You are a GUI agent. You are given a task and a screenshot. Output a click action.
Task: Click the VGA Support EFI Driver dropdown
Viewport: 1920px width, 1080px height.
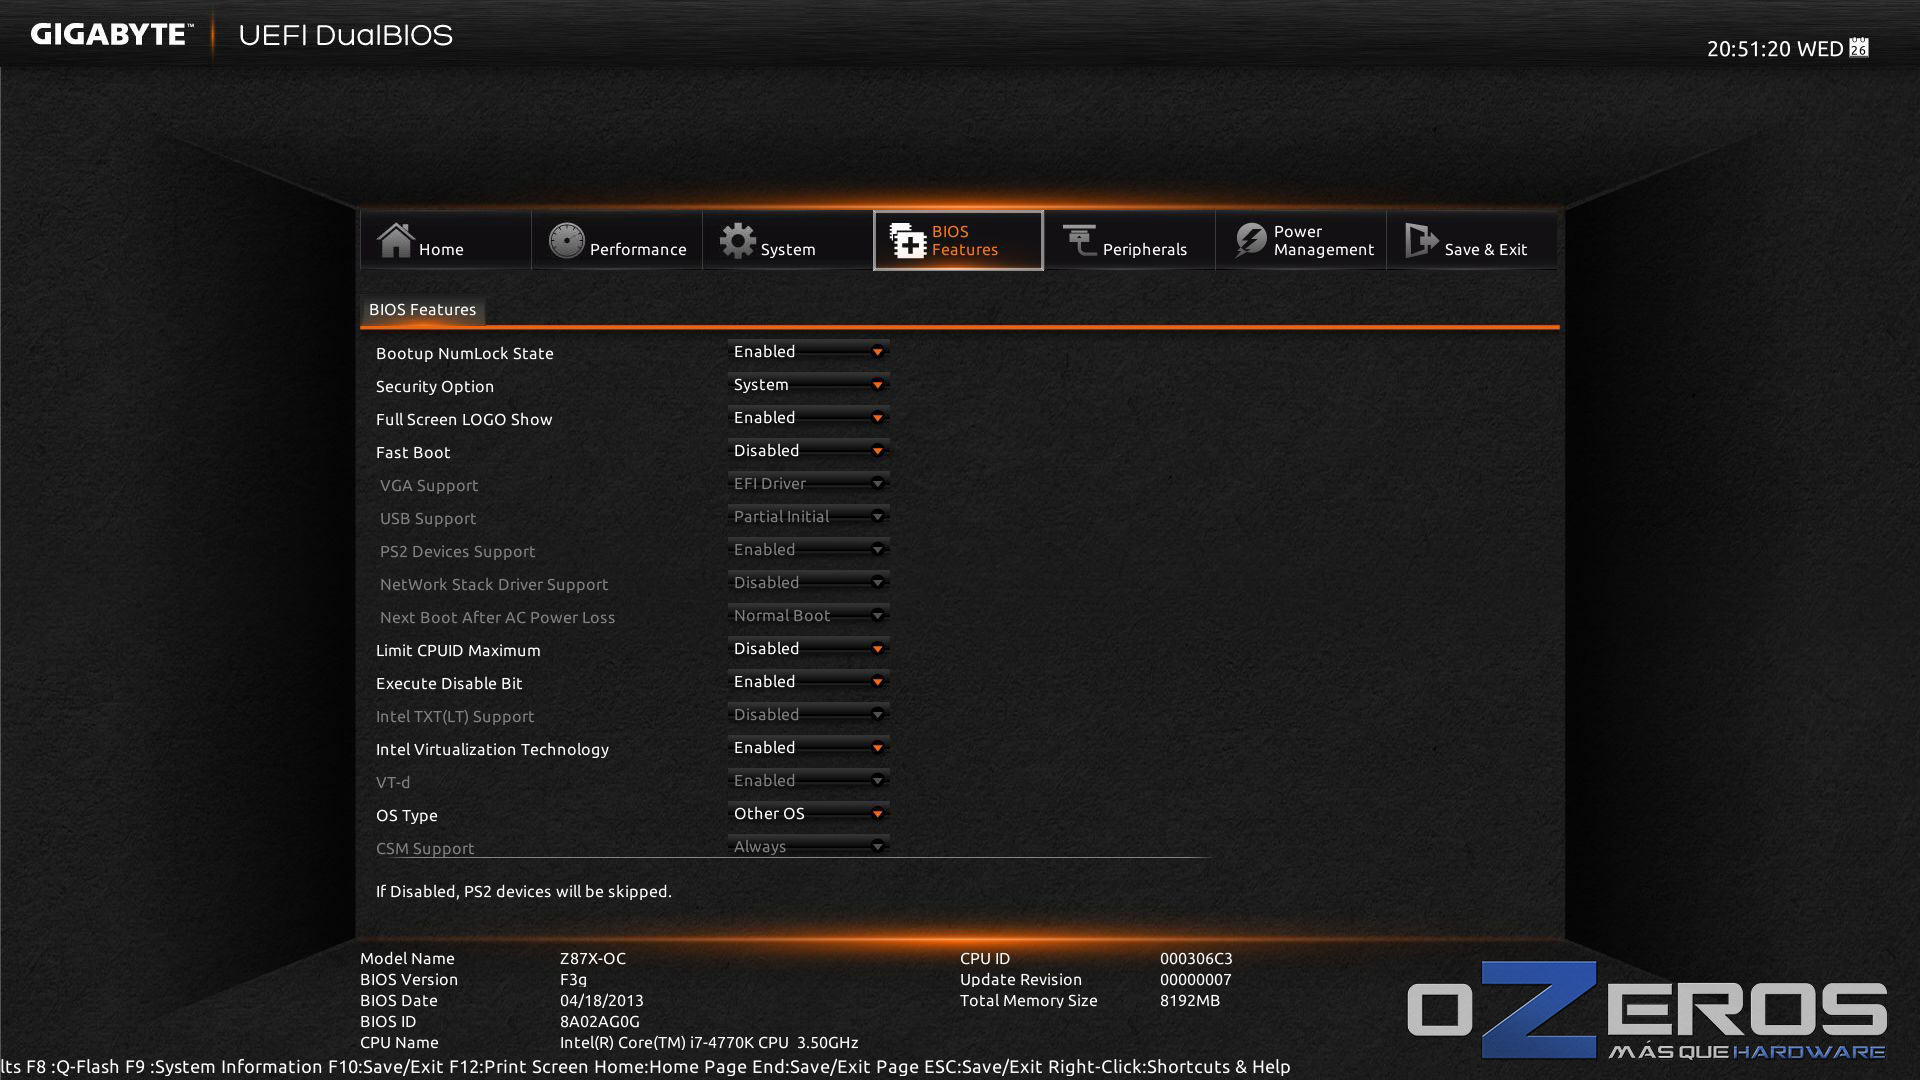pos(808,484)
